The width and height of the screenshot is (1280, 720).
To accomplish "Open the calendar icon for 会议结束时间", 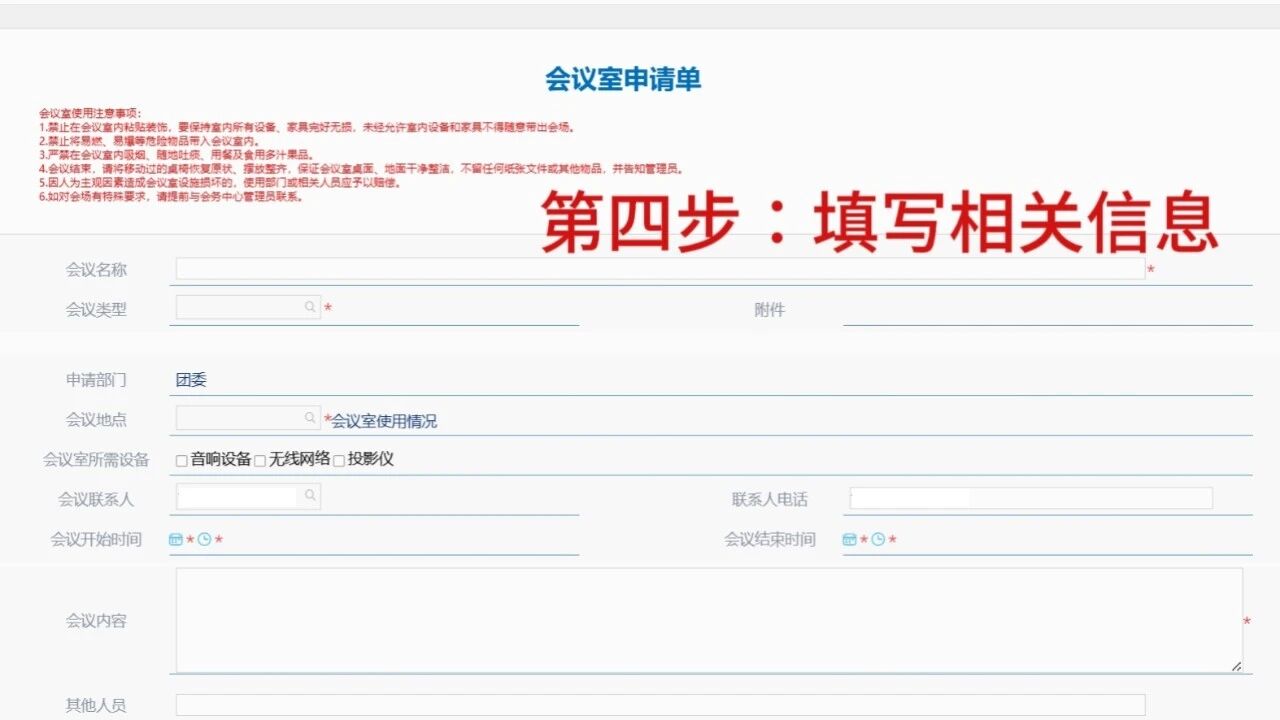I will coord(849,539).
